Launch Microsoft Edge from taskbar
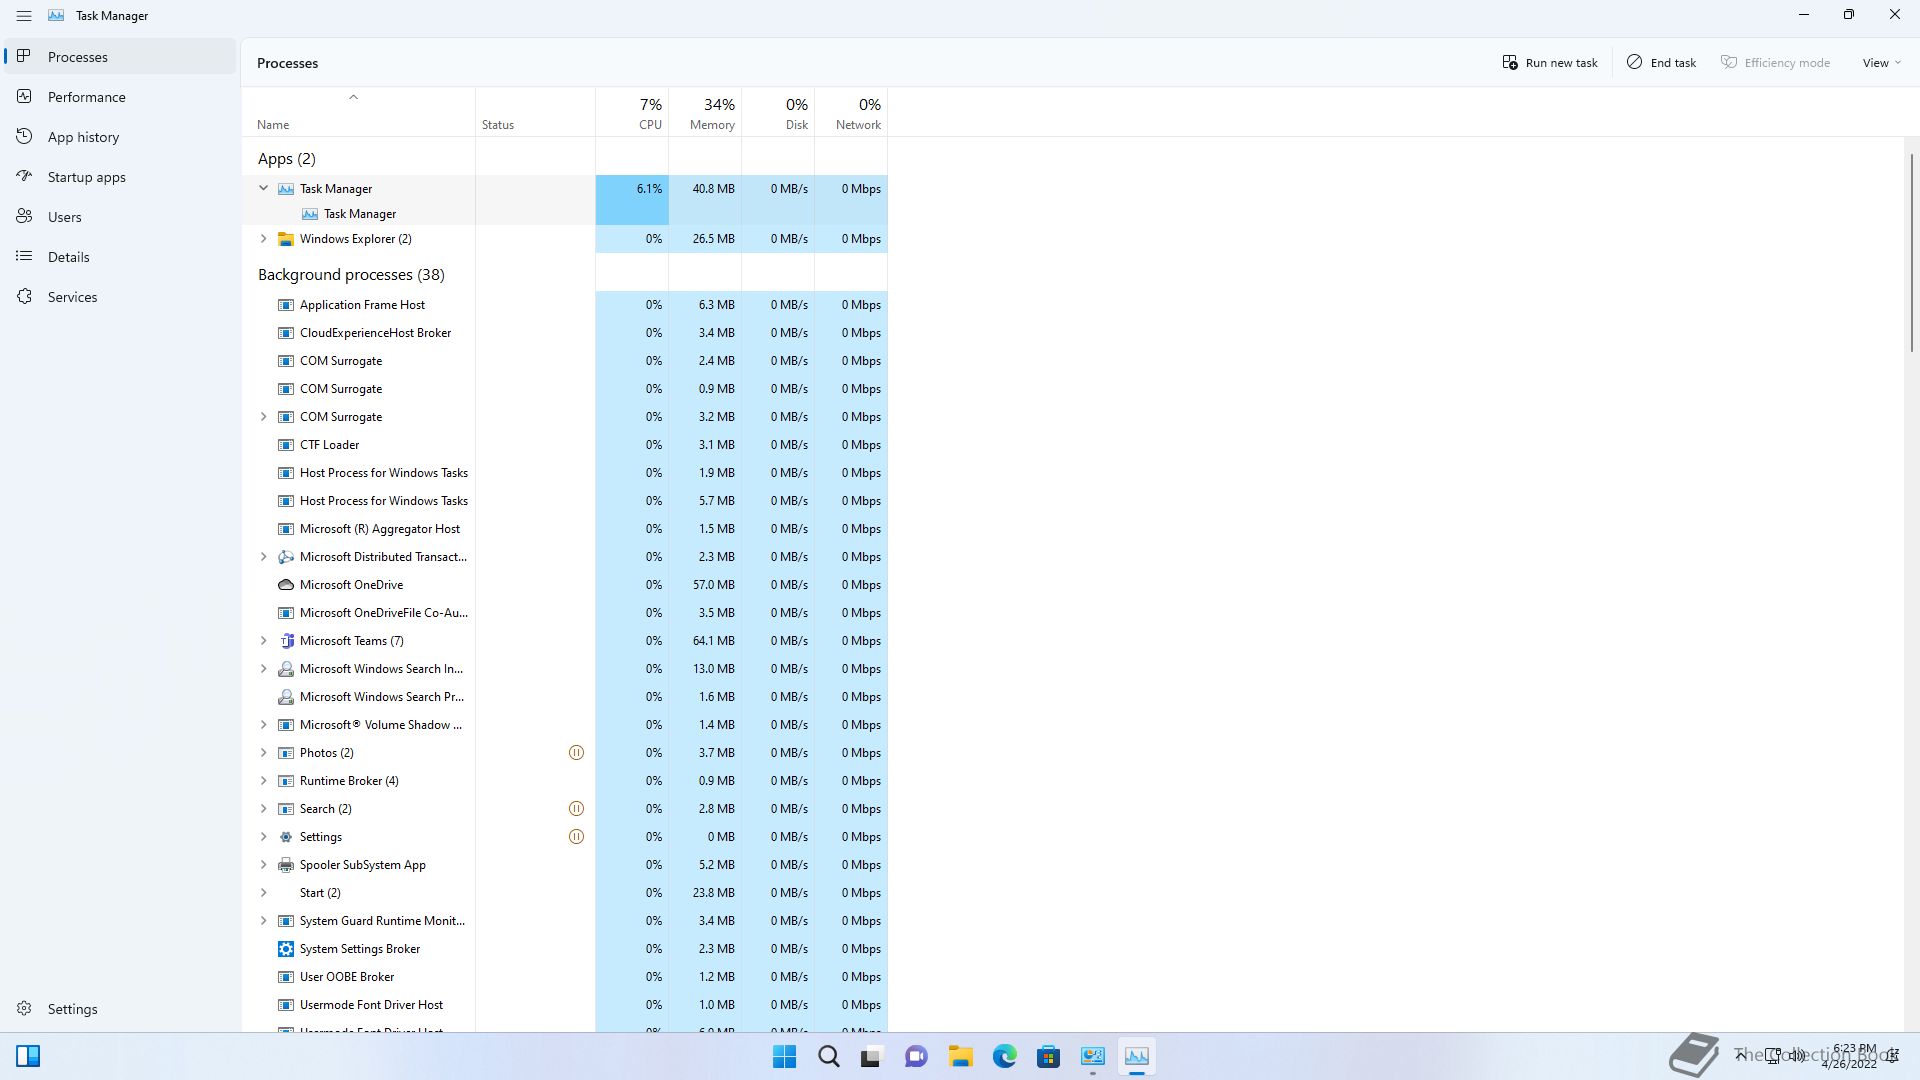Image resolution: width=1920 pixels, height=1080 pixels. [x=1004, y=1056]
